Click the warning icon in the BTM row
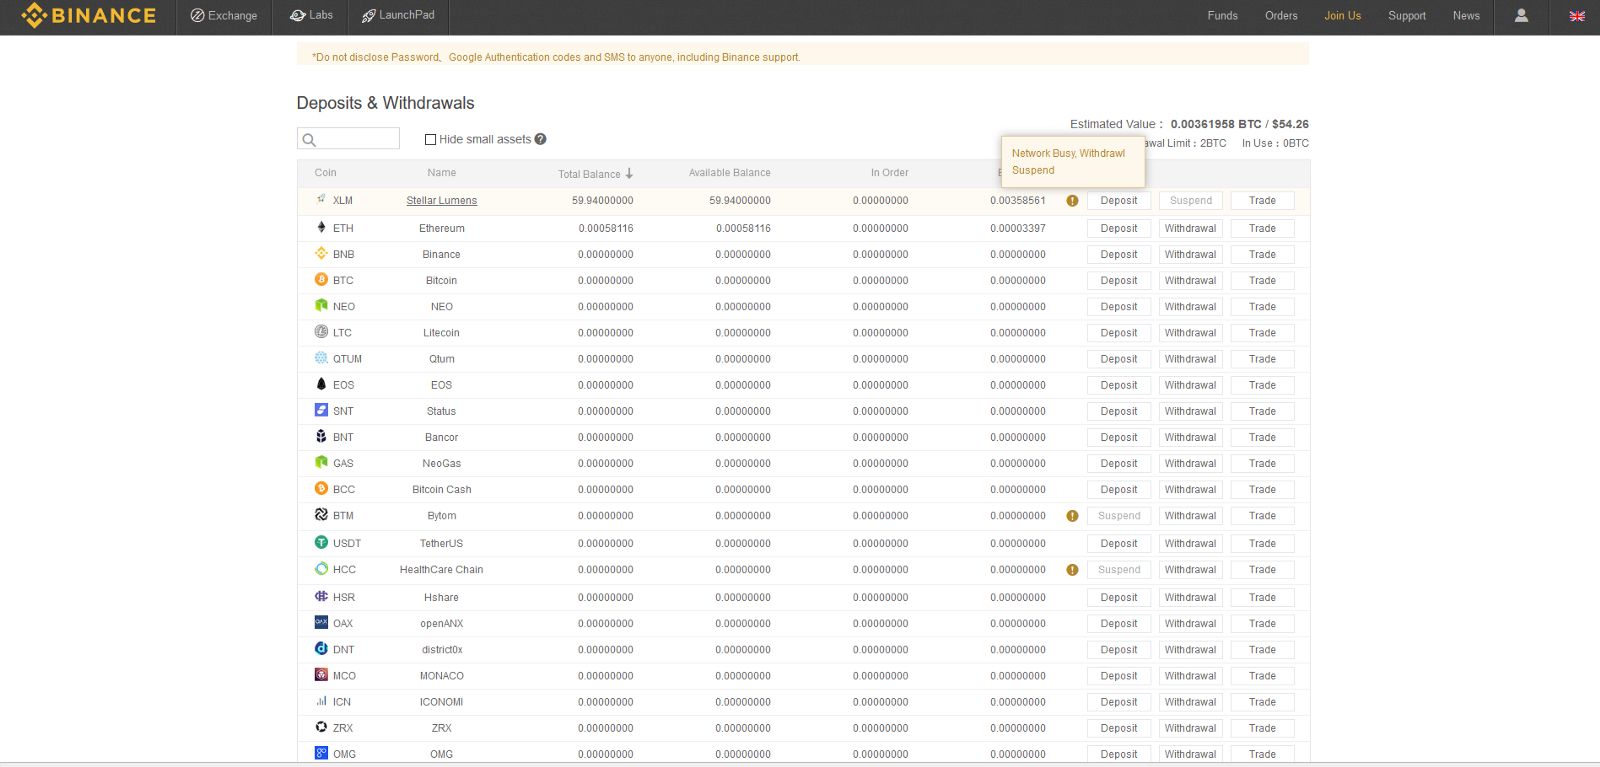 (x=1072, y=516)
